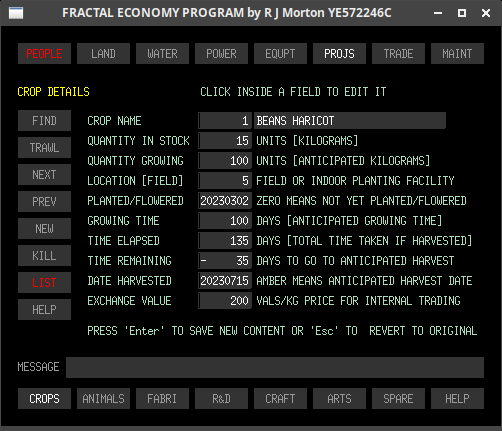Edit the crop number field showing 1
This screenshot has height=431, width=502.
click(225, 121)
